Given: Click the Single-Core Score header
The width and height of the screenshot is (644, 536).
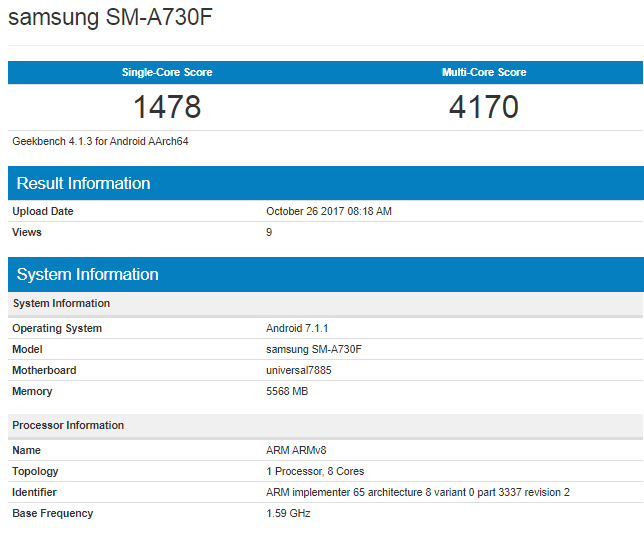Looking at the screenshot, I should (167, 72).
